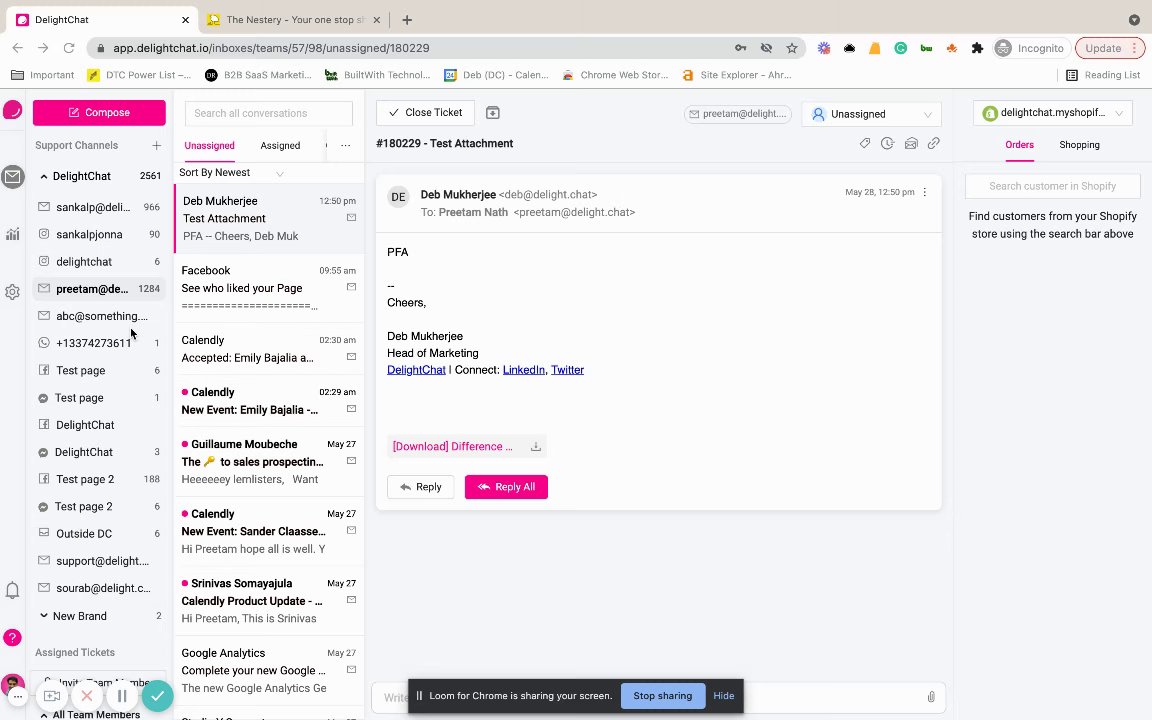Open the Twitter link in the signature
The width and height of the screenshot is (1152, 720).
click(567, 370)
